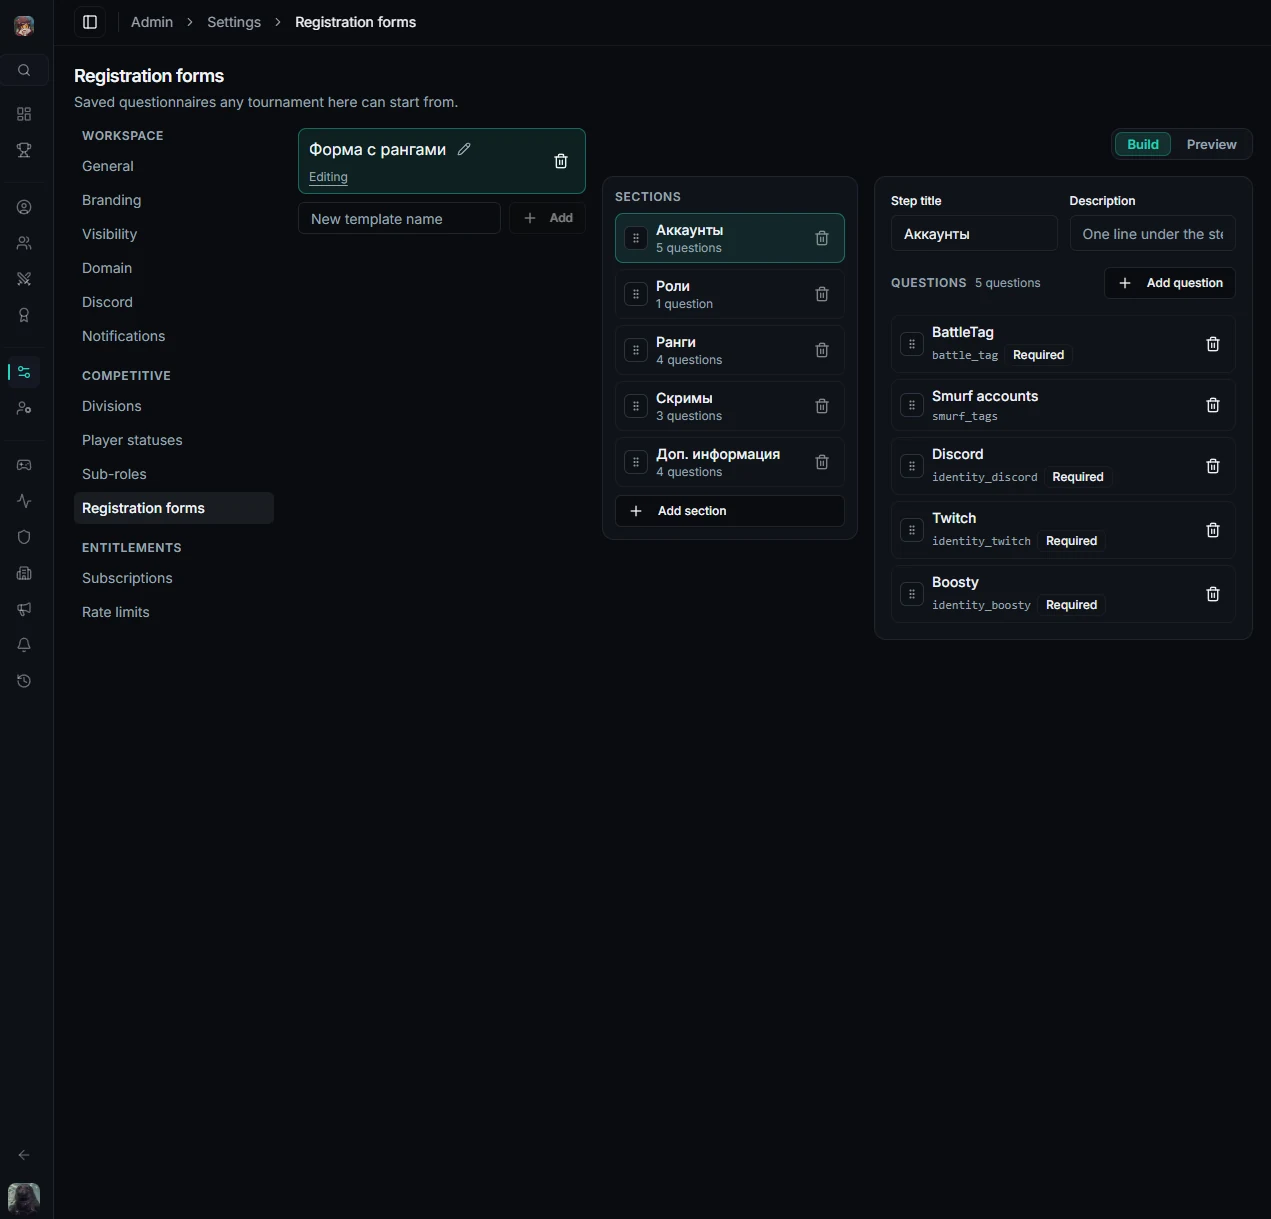Delete the Twitch question
1271x1219 pixels.
pyautogui.click(x=1213, y=530)
